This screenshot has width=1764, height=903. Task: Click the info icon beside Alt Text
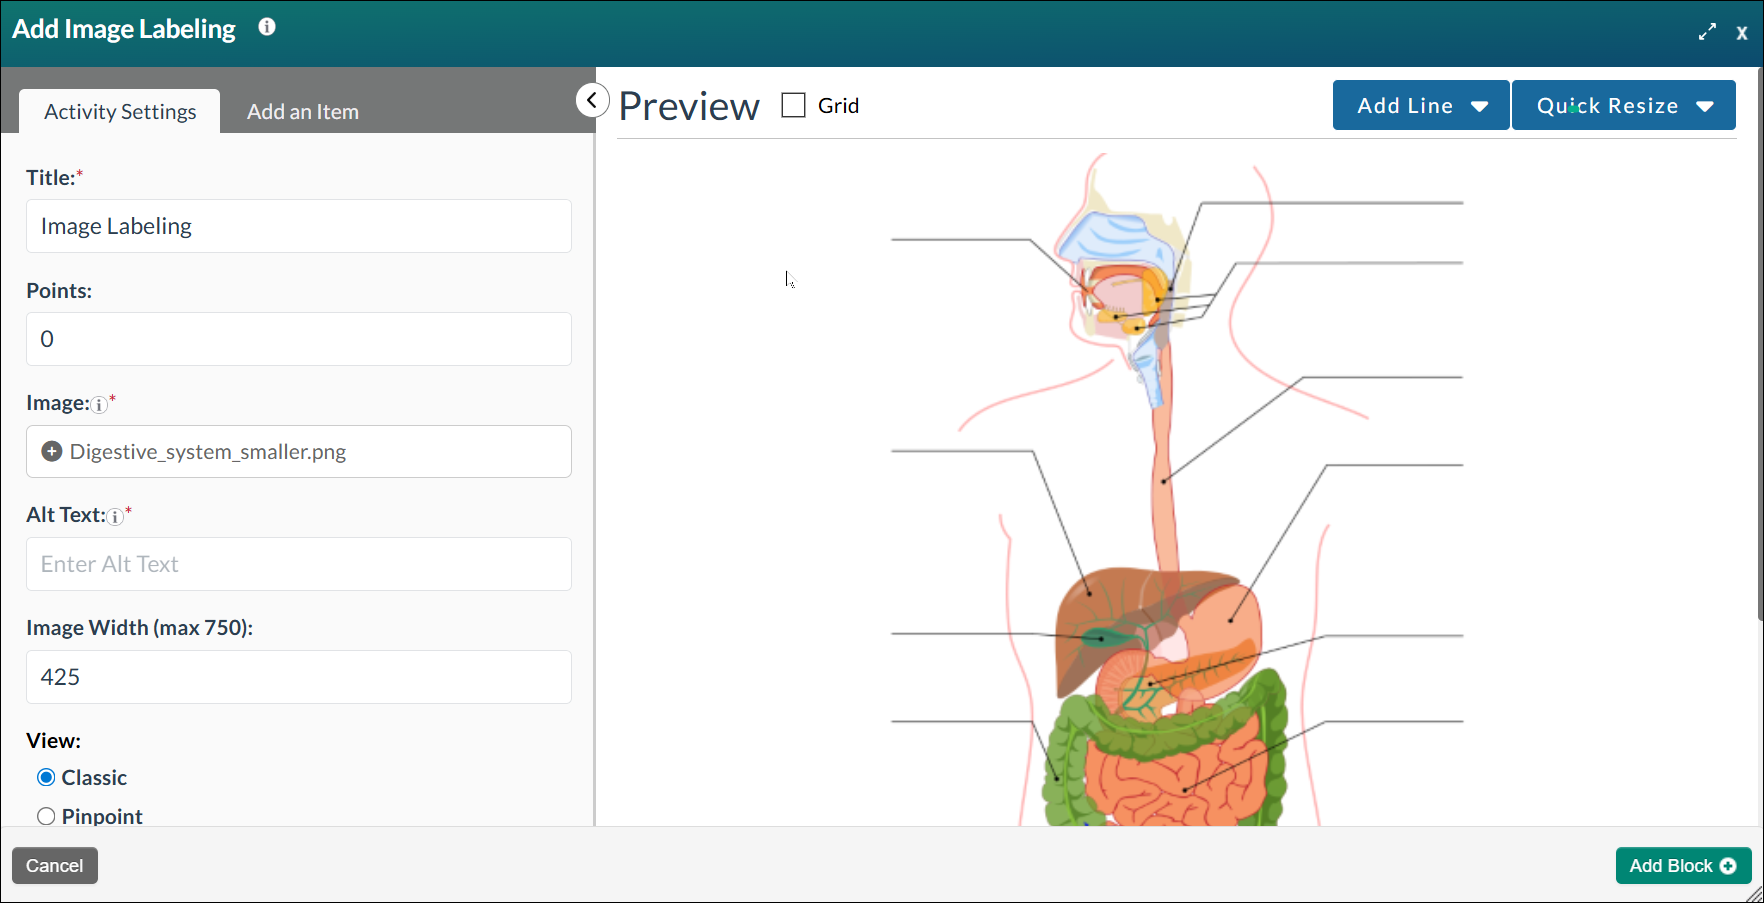click(x=115, y=518)
